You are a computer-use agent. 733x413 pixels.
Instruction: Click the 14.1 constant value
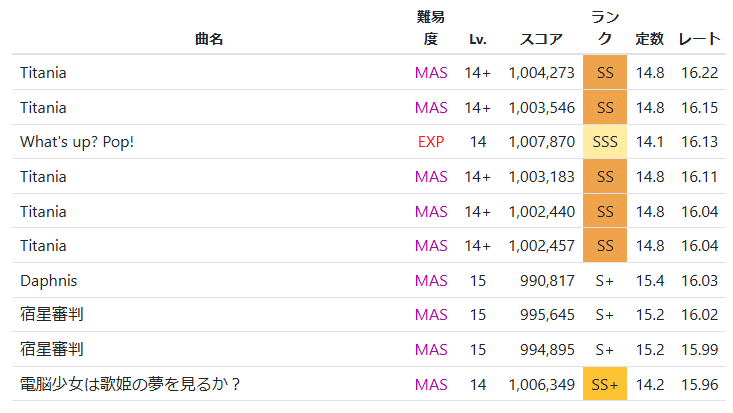point(650,142)
